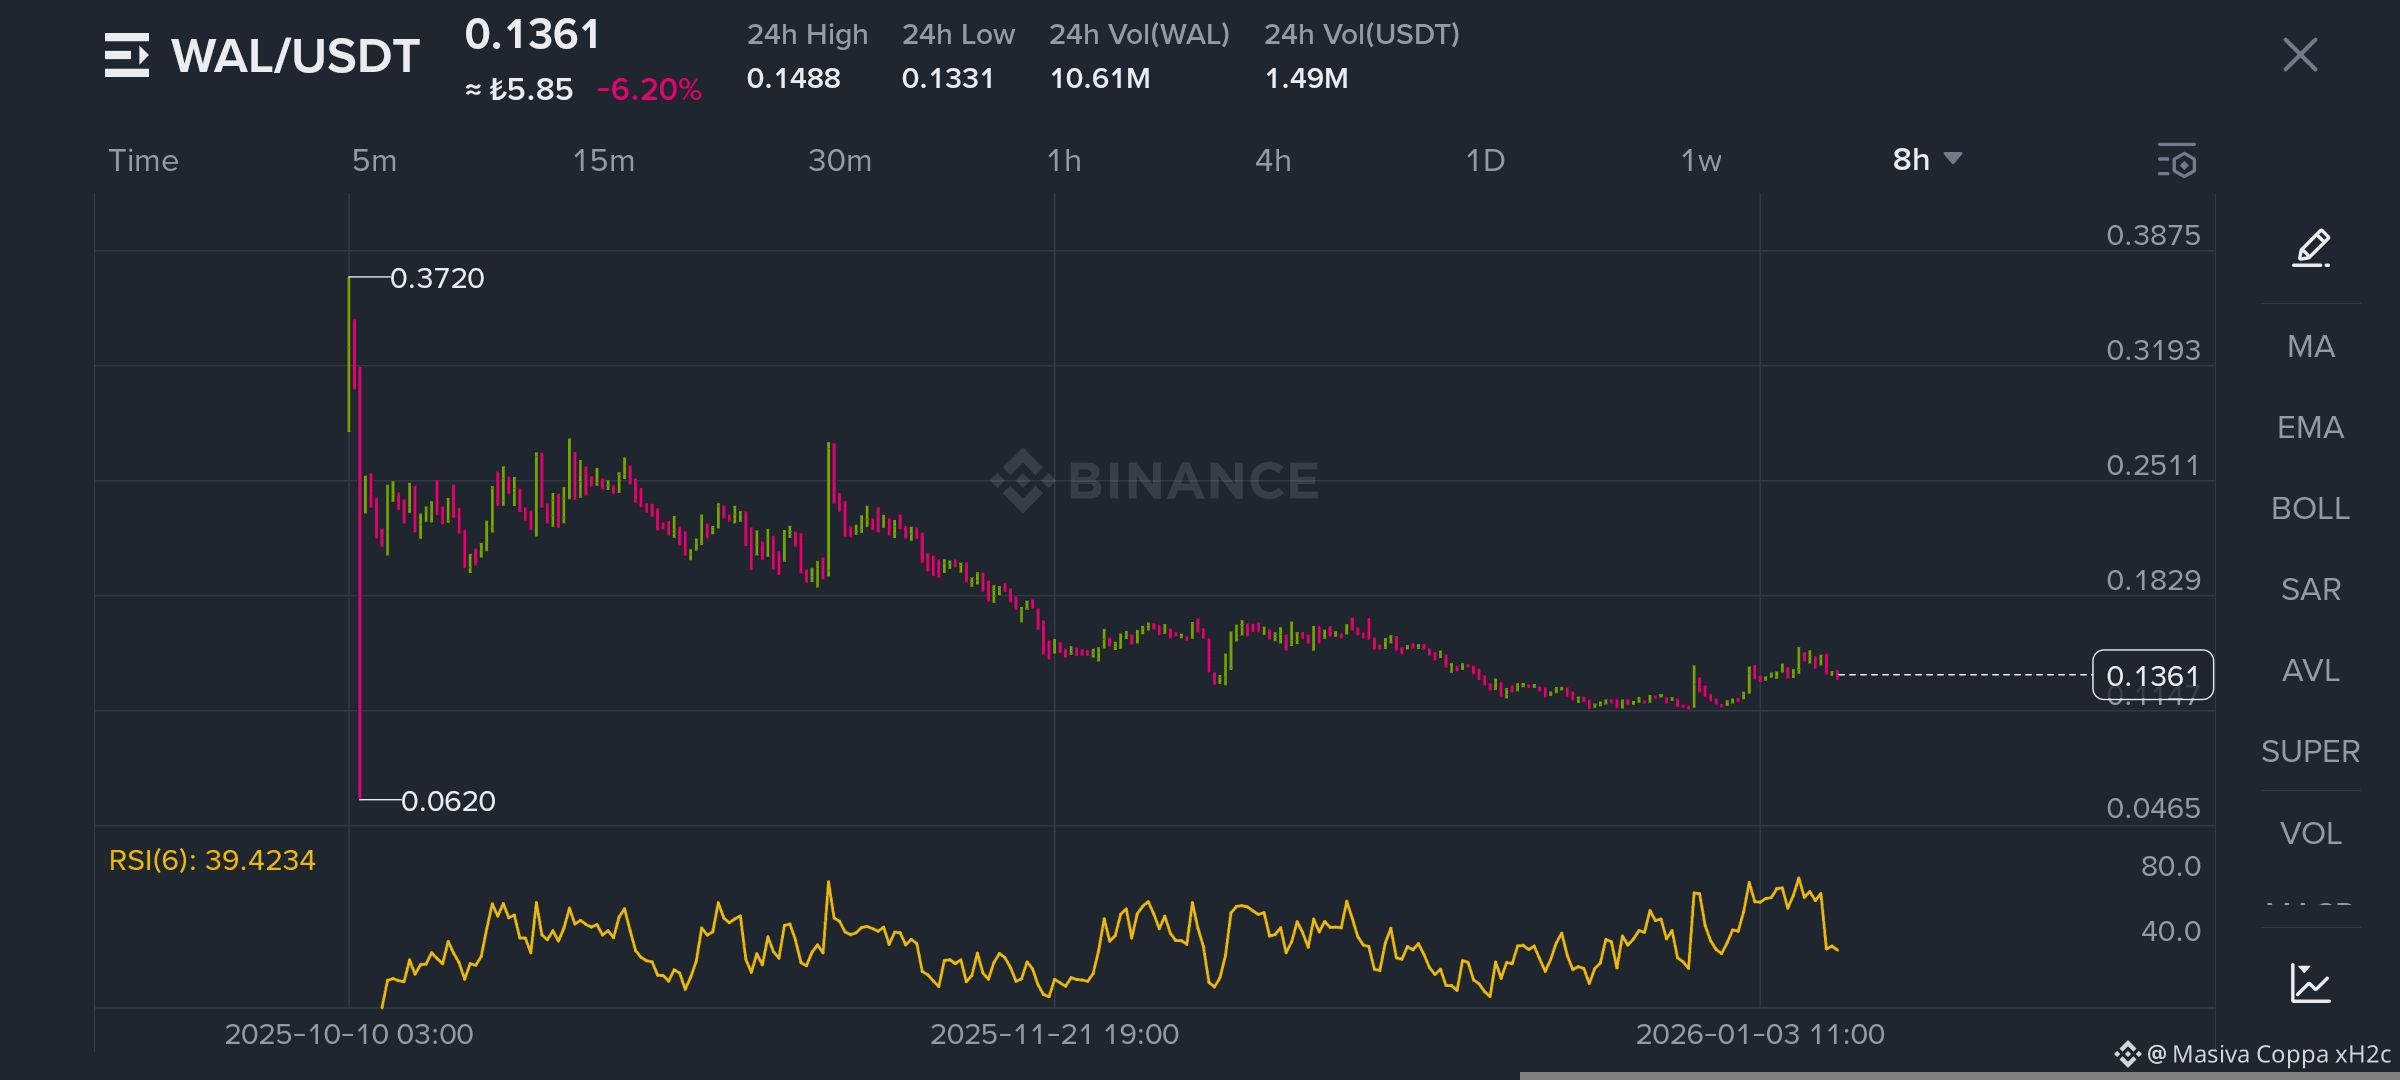
Task: Toggle the AVL indicator
Action: point(2310,670)
